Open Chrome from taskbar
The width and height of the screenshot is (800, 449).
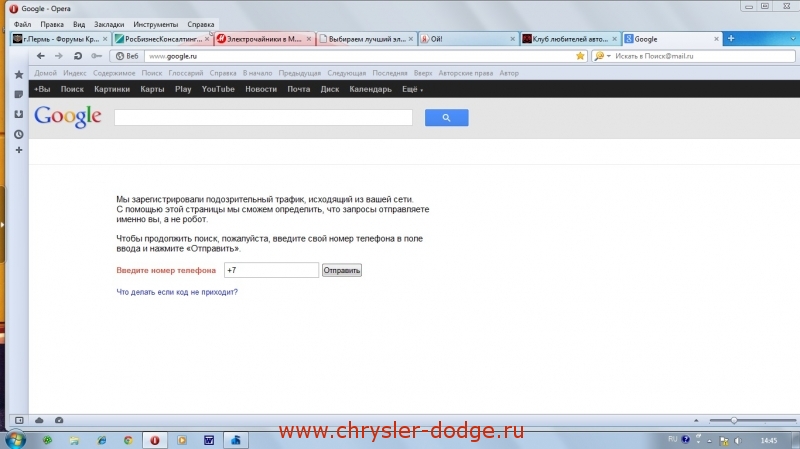(128, 440)
